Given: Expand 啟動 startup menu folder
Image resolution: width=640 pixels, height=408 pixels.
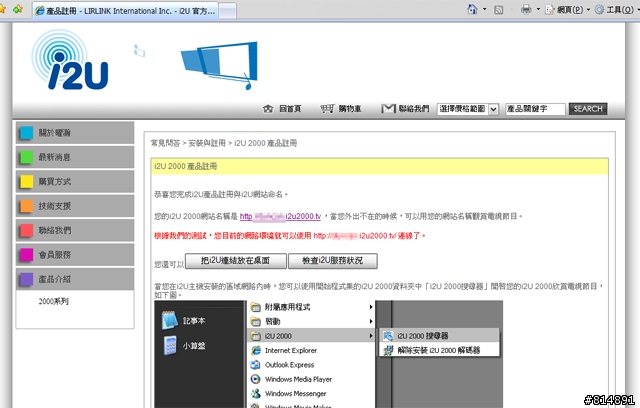Looking at the screenshot, I should tap(311, 322).
